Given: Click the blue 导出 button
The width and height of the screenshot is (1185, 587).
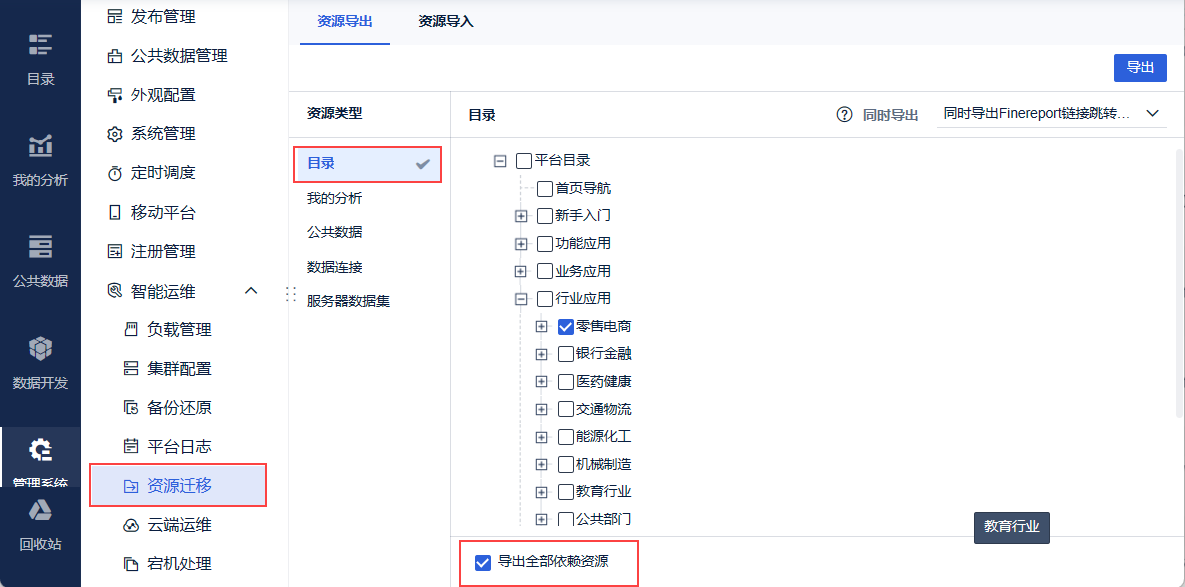Looking at the screenshot, I should pos(1140,68).
